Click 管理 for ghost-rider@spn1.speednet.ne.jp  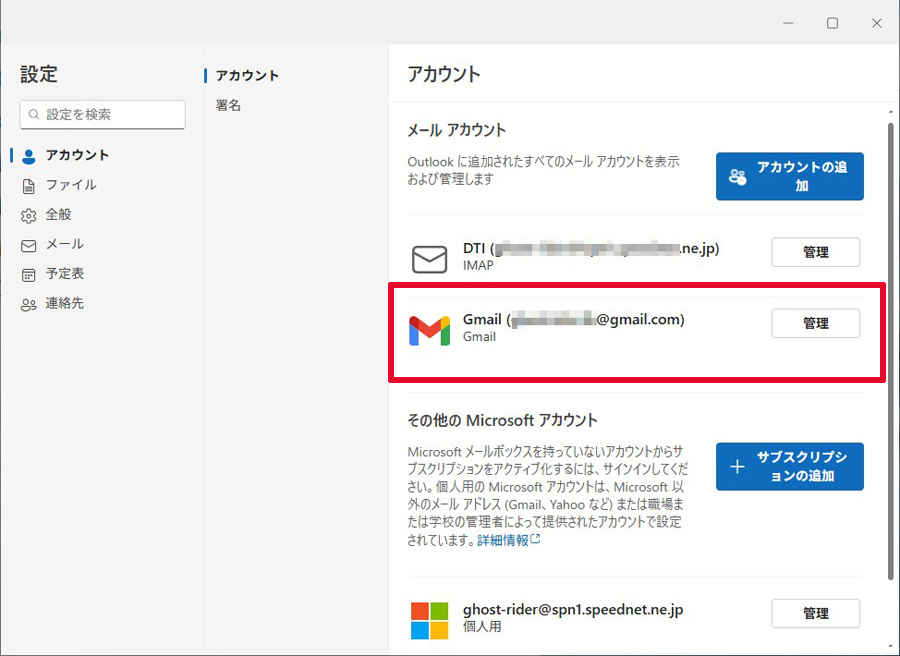816,614
